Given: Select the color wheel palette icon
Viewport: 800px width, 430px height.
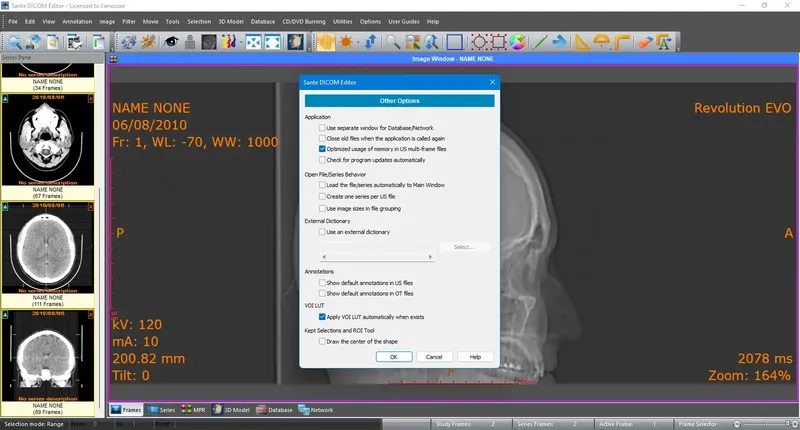Looking at the screenshot, I should pos(517,42).
